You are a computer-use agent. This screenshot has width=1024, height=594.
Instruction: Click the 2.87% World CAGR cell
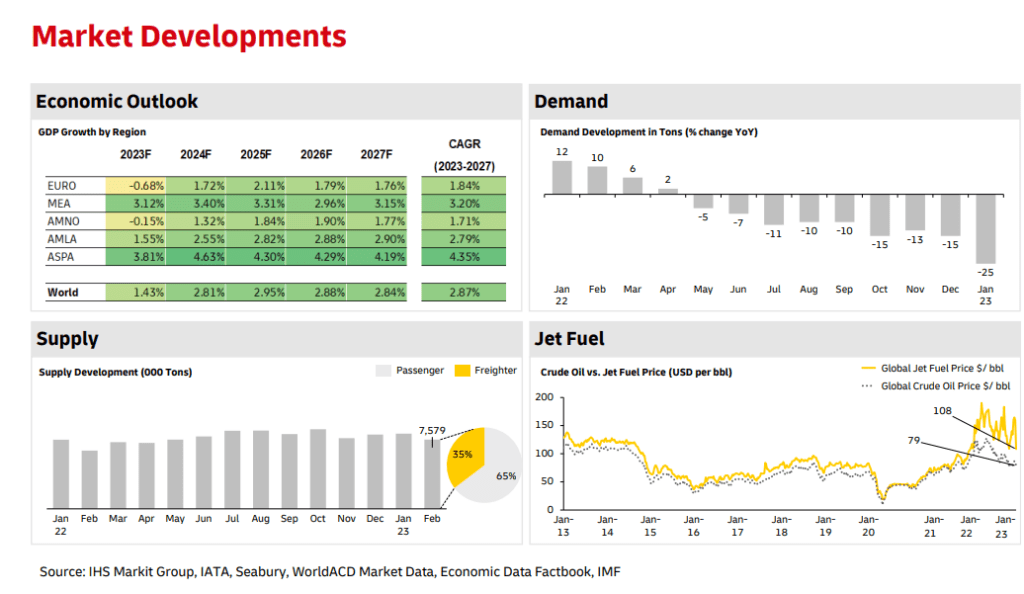(x=464, y=292)
